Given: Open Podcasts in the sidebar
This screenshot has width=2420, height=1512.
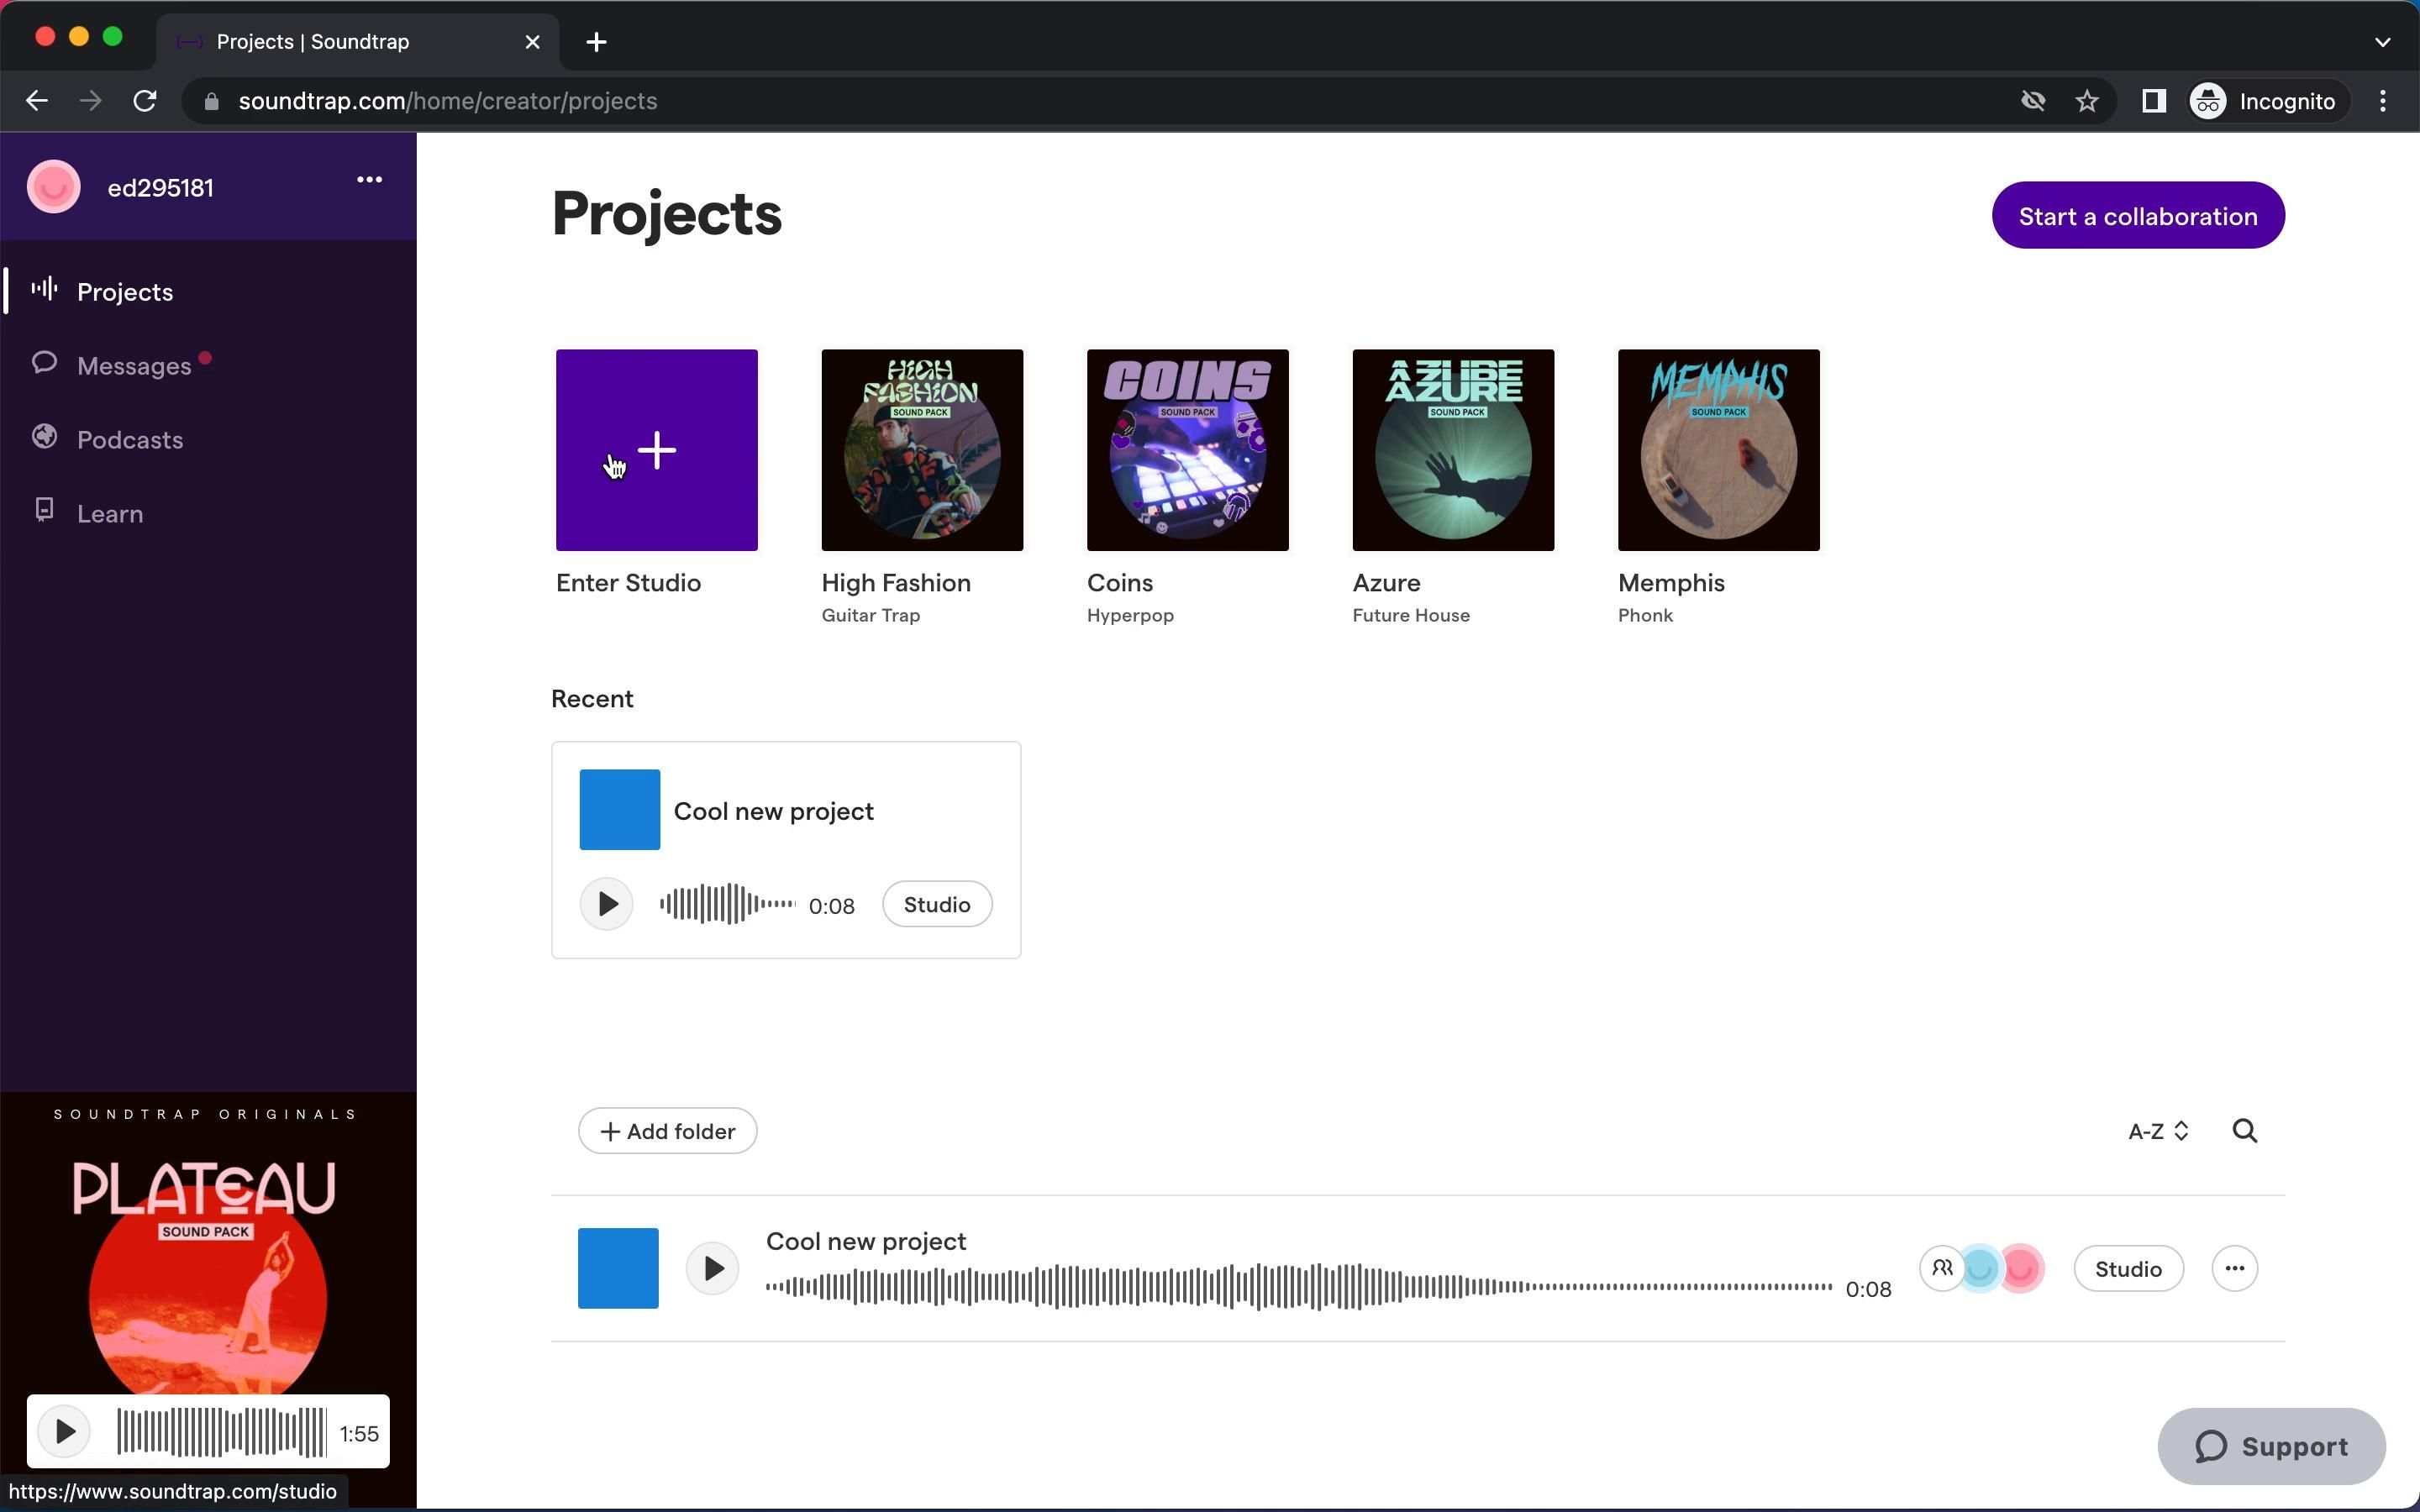Looking at the screenshot, I should pyautogui.click(x=130, y=440).
